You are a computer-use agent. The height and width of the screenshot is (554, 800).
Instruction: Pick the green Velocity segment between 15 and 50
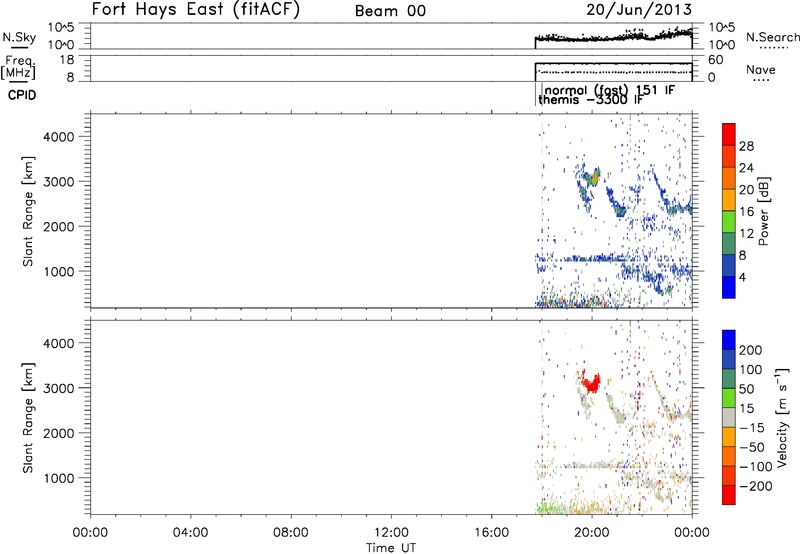coord(729,398)
